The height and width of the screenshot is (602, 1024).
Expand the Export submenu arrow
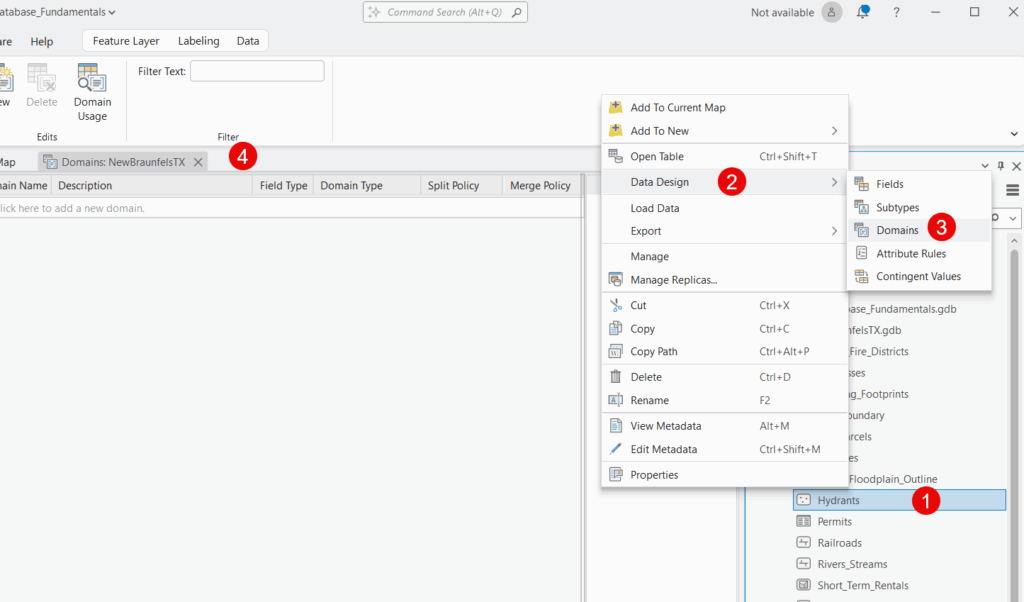pos(834,231)
